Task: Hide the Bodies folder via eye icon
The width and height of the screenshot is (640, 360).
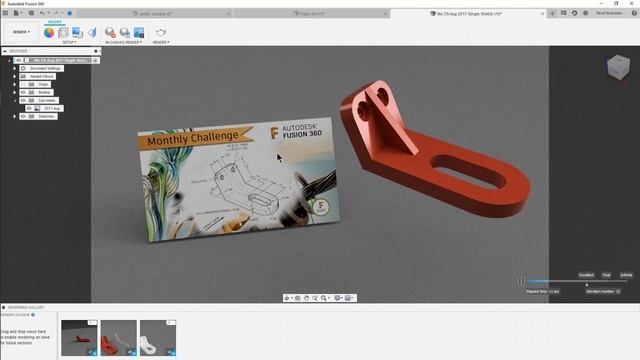Action: tap(23, 92)
